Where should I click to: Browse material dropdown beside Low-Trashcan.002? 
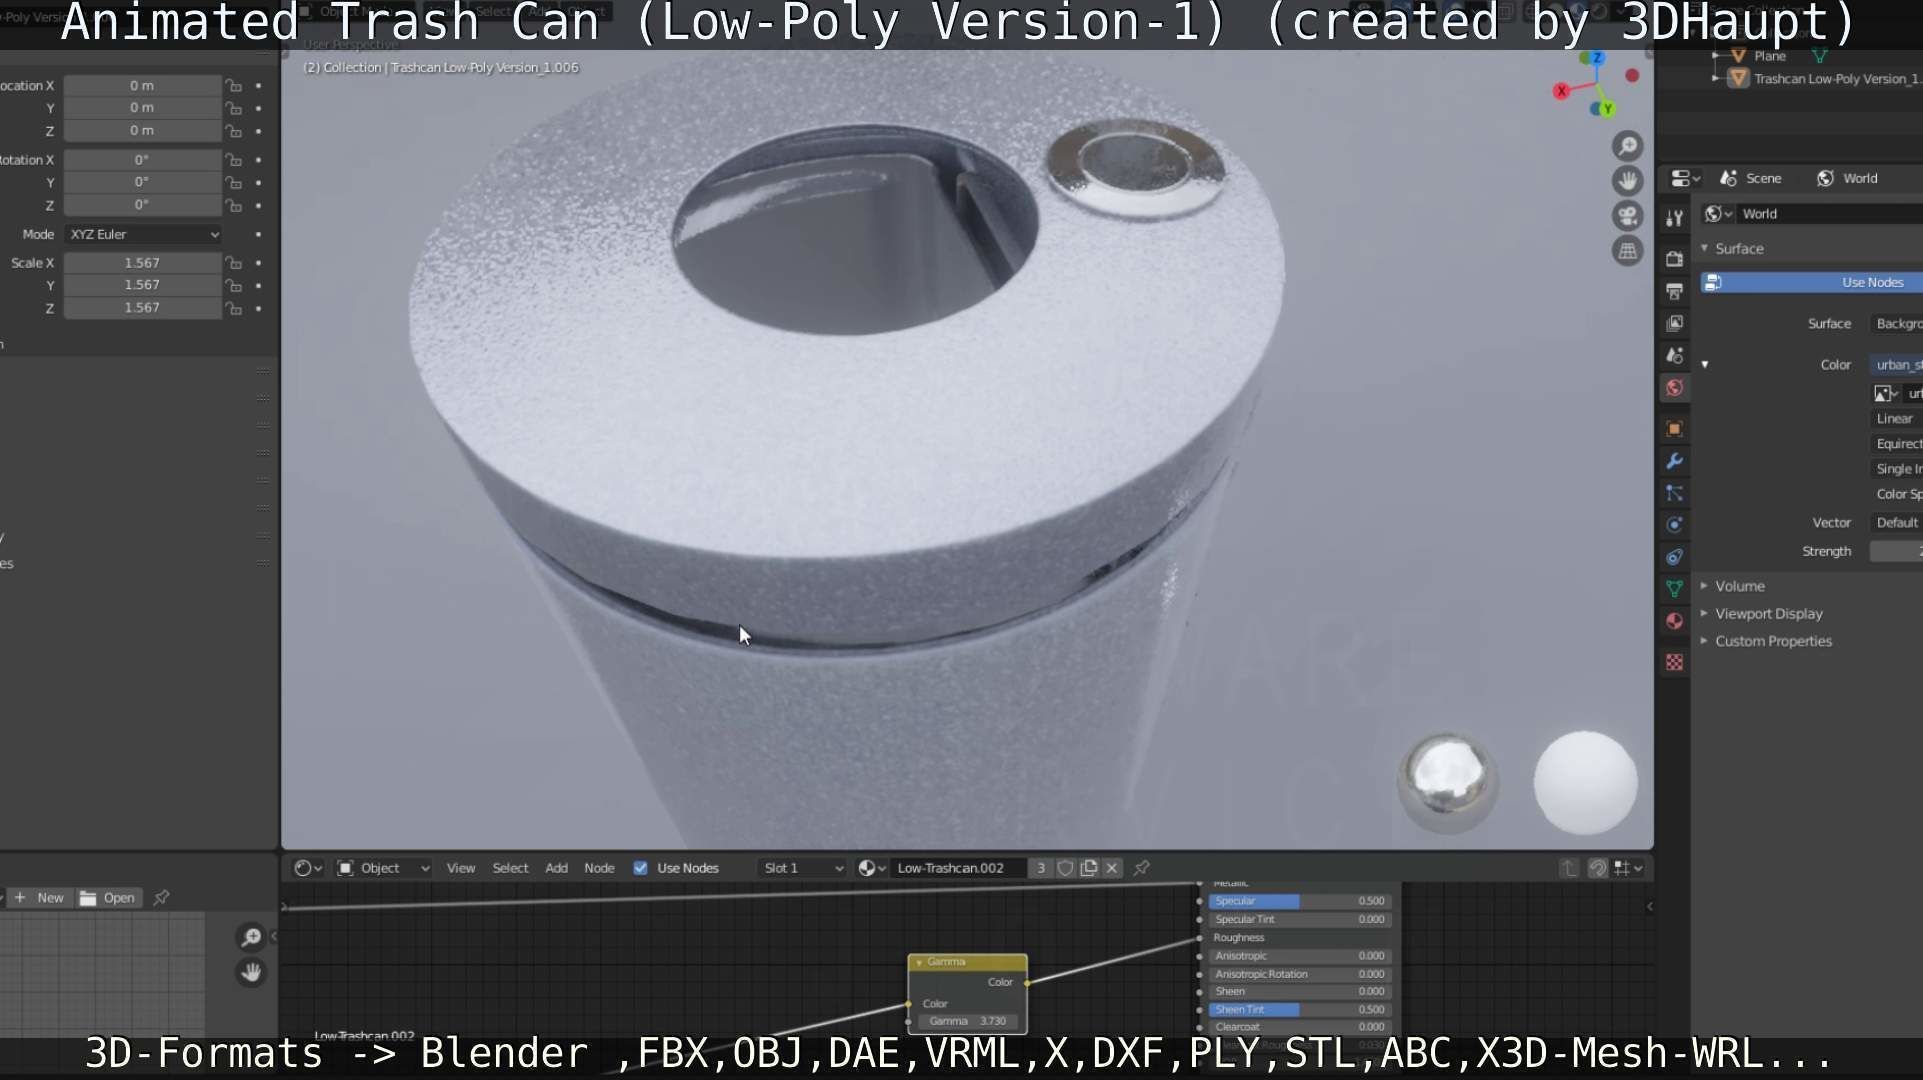tap(872, 868)
